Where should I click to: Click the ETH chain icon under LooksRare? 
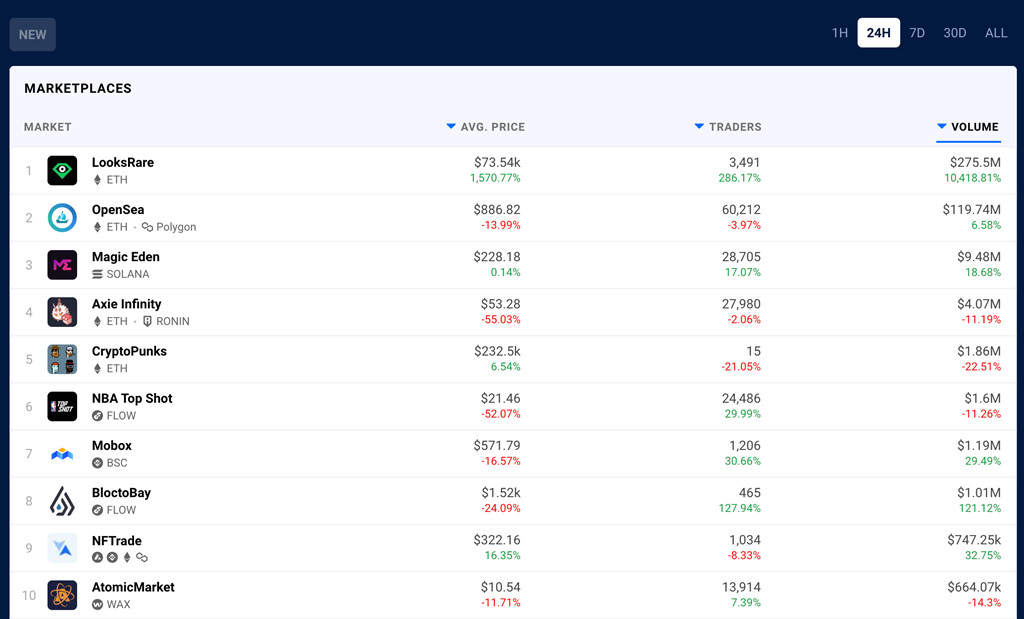(x=97, y=180)
